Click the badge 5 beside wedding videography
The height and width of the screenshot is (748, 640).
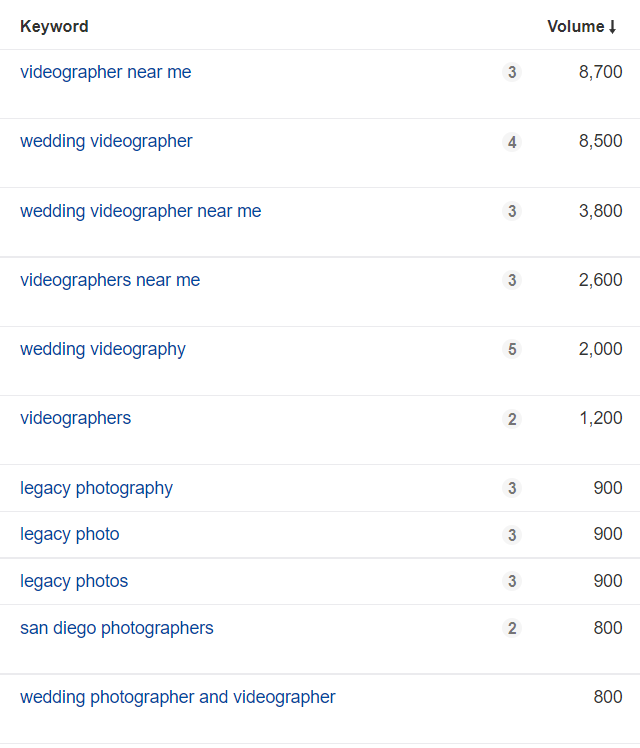pos(512,349)
